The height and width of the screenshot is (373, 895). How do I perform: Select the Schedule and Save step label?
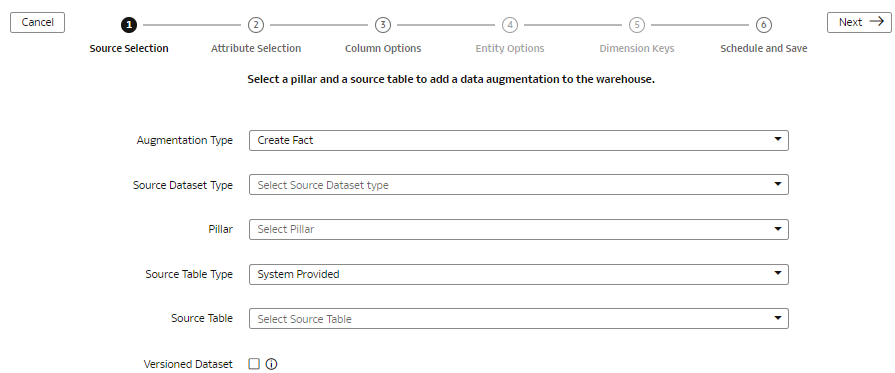(764, 49)
